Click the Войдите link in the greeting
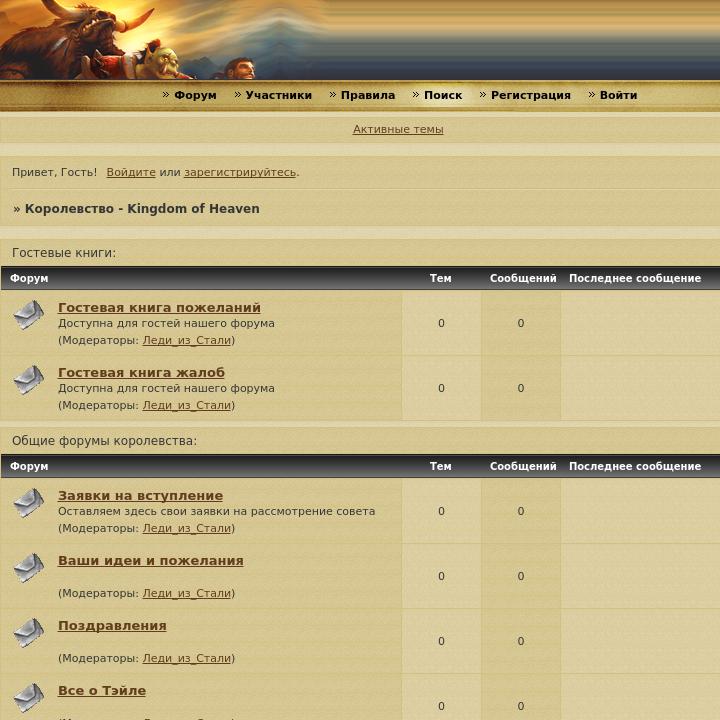The width and height of the screenshot is (720, 720). pyautogui.click(x=131, y=172)
